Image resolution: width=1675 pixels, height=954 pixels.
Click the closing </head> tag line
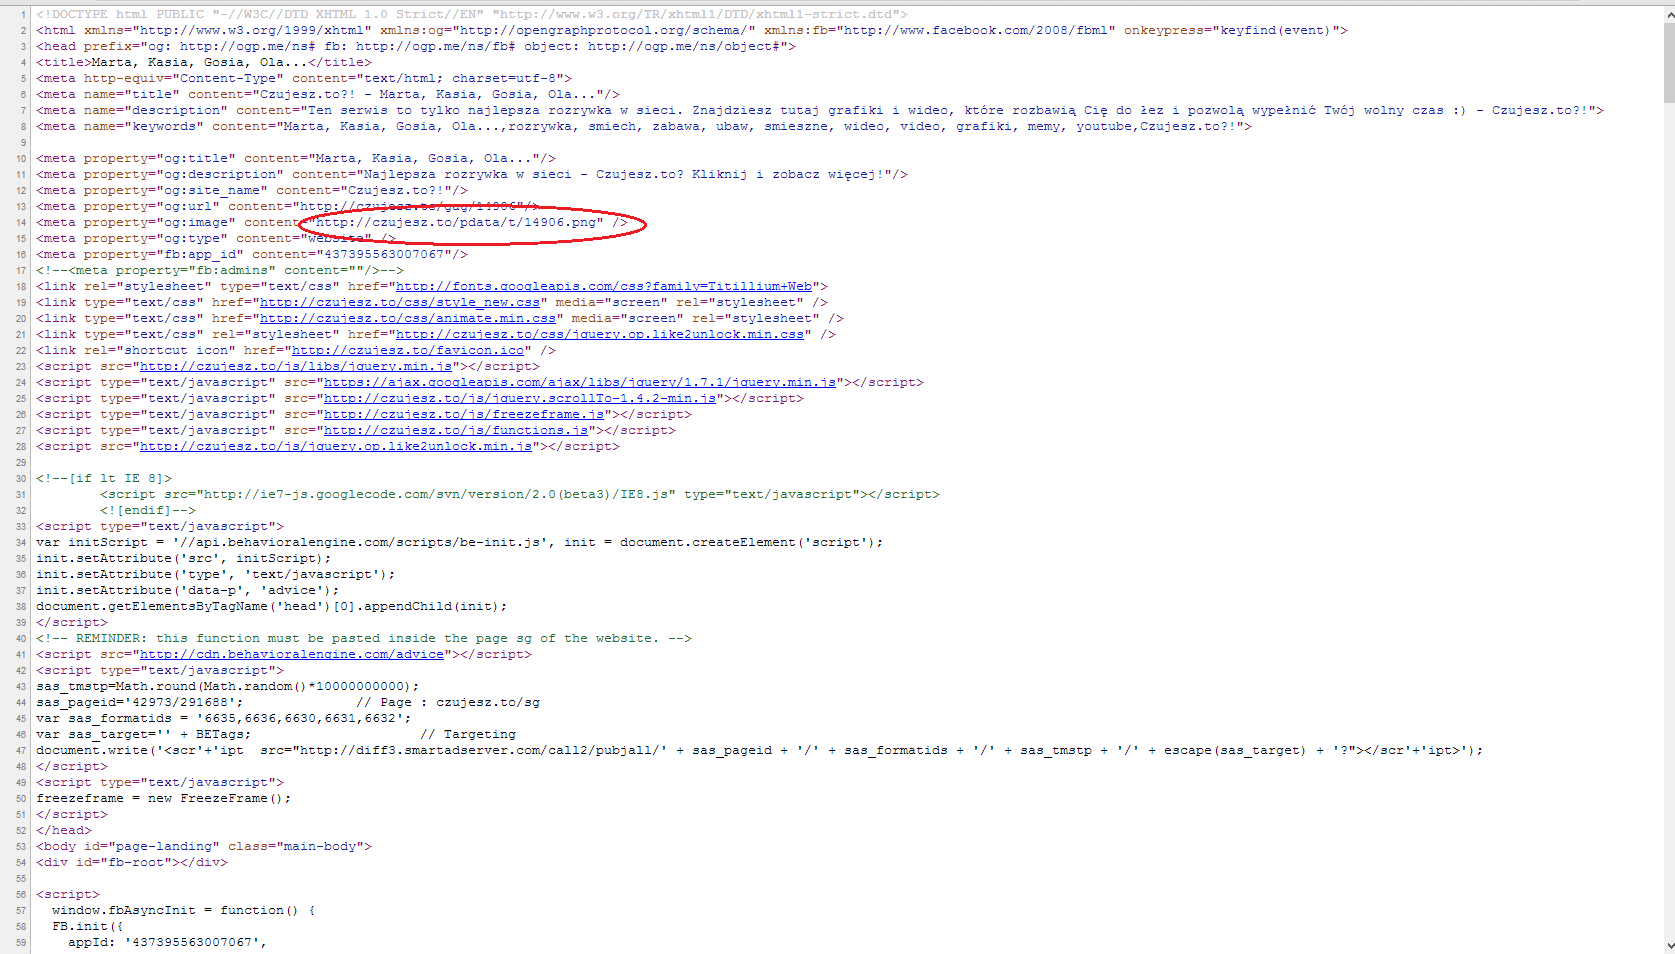click(64, 830)
